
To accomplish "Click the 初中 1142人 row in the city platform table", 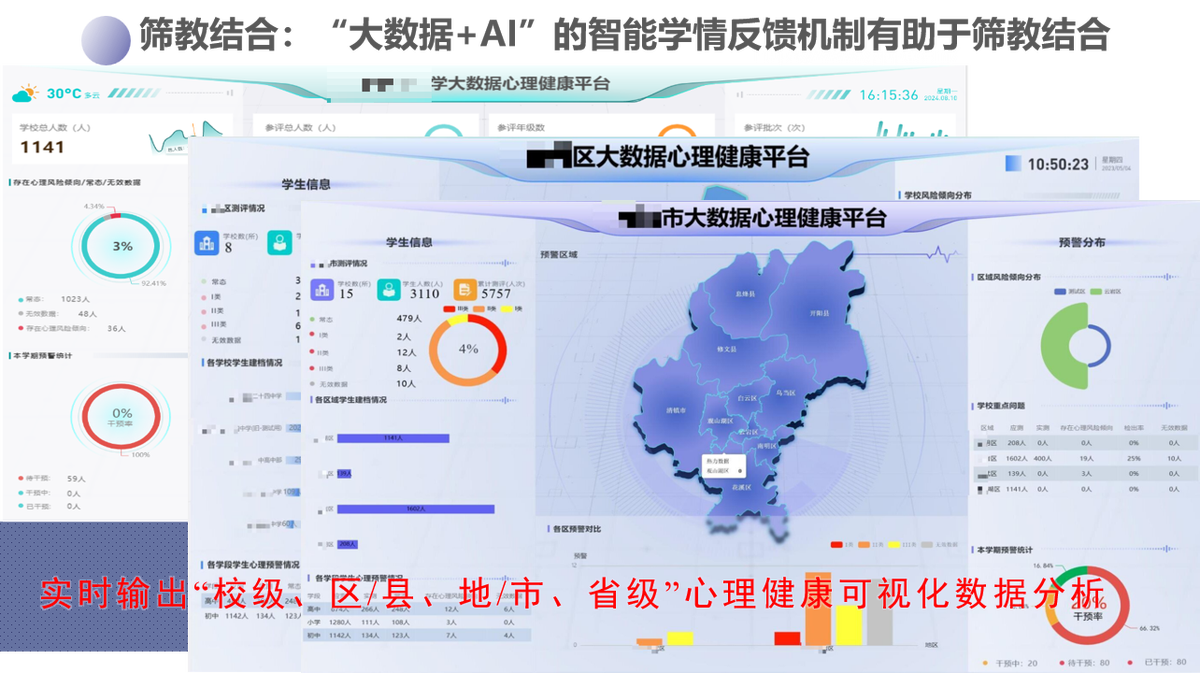I will point(416,635).
